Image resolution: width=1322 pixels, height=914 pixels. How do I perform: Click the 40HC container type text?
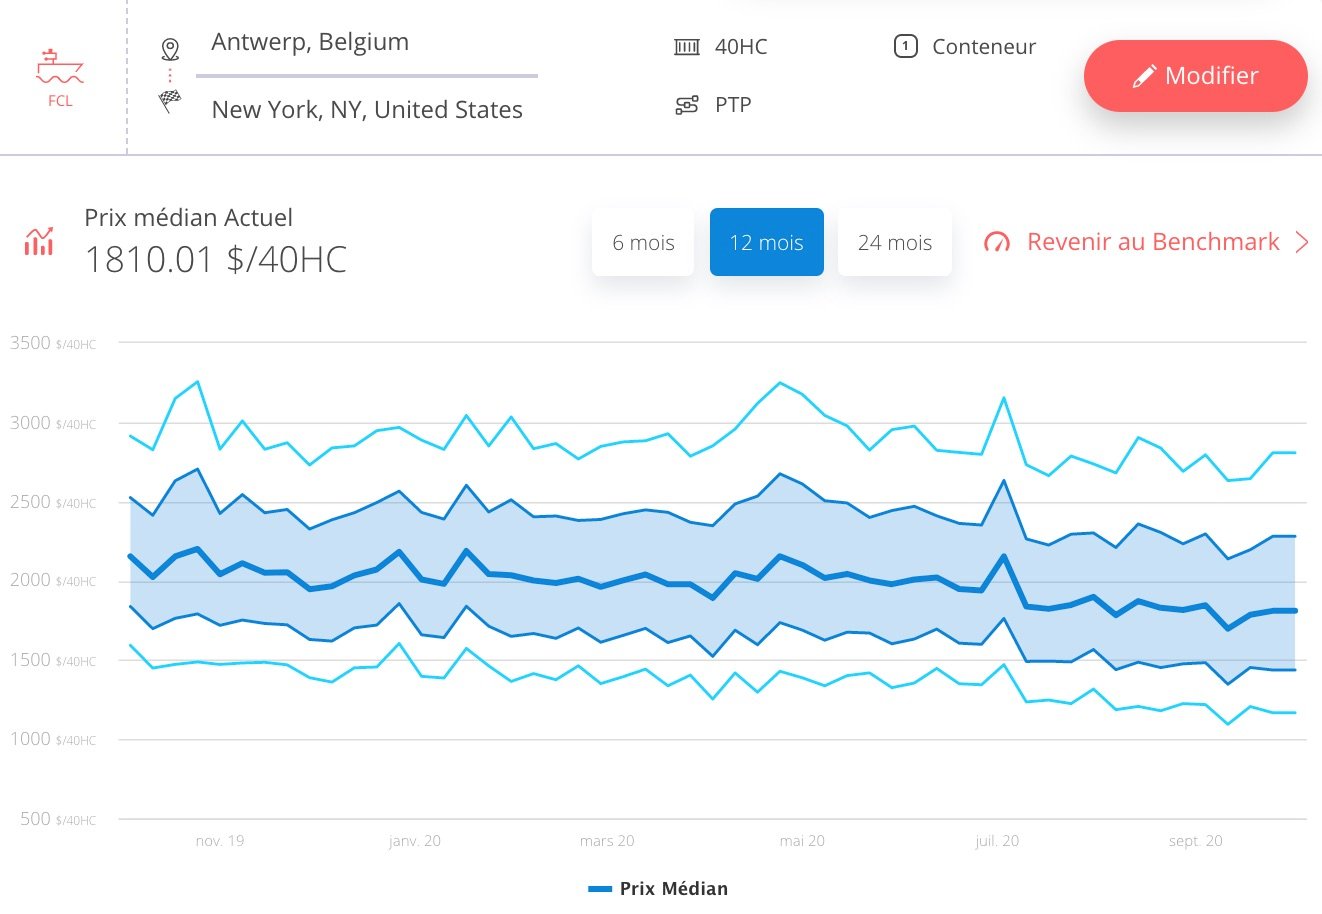[x=741, y=47]
